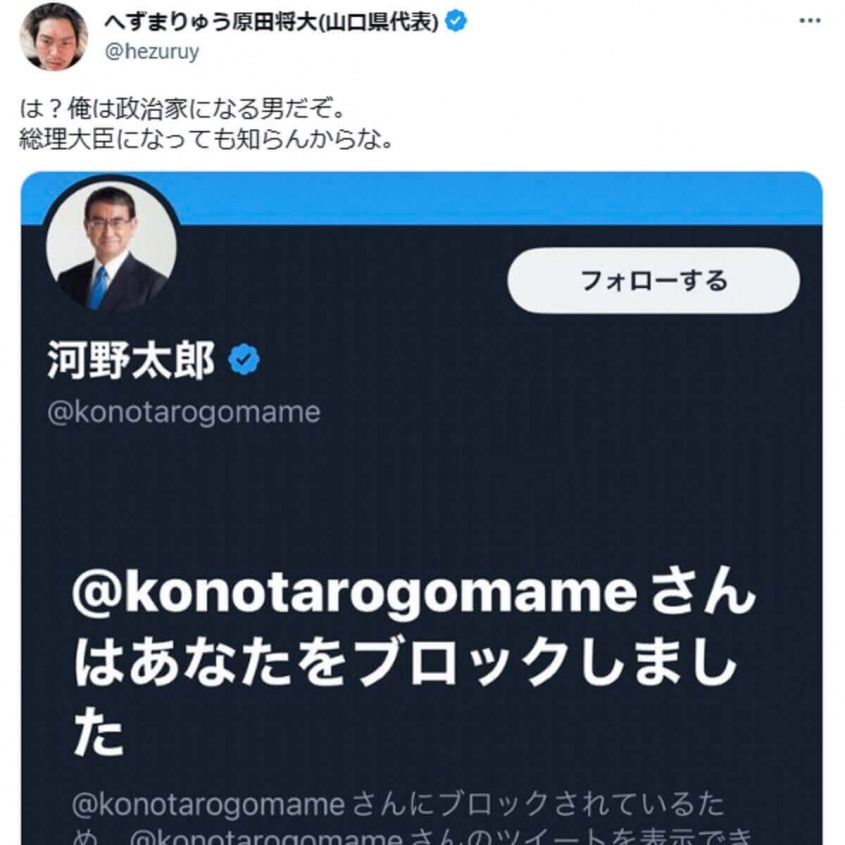Click the blue header banner of the embedded image
Image resolution: width=845 pixels, height=845 pixels.
[x=500, y=198]
